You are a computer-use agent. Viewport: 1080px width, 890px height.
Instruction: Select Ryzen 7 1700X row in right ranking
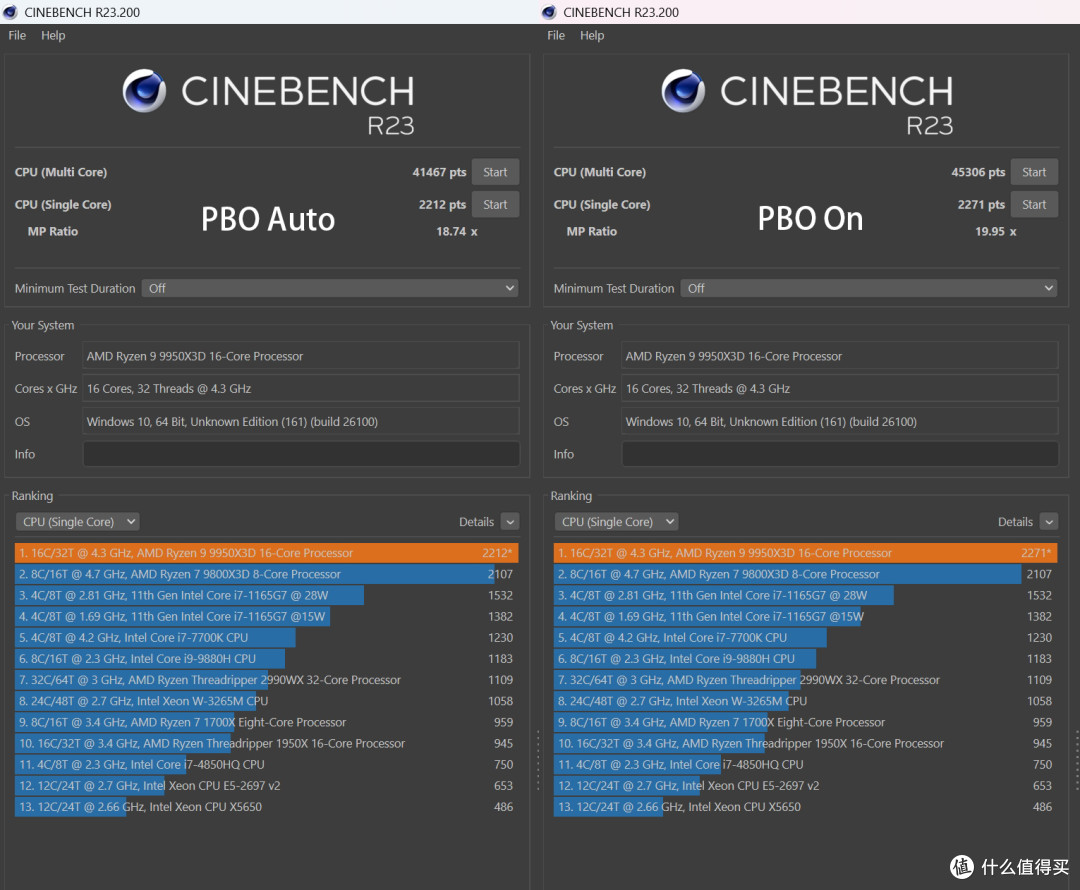[x=805, y=723]
